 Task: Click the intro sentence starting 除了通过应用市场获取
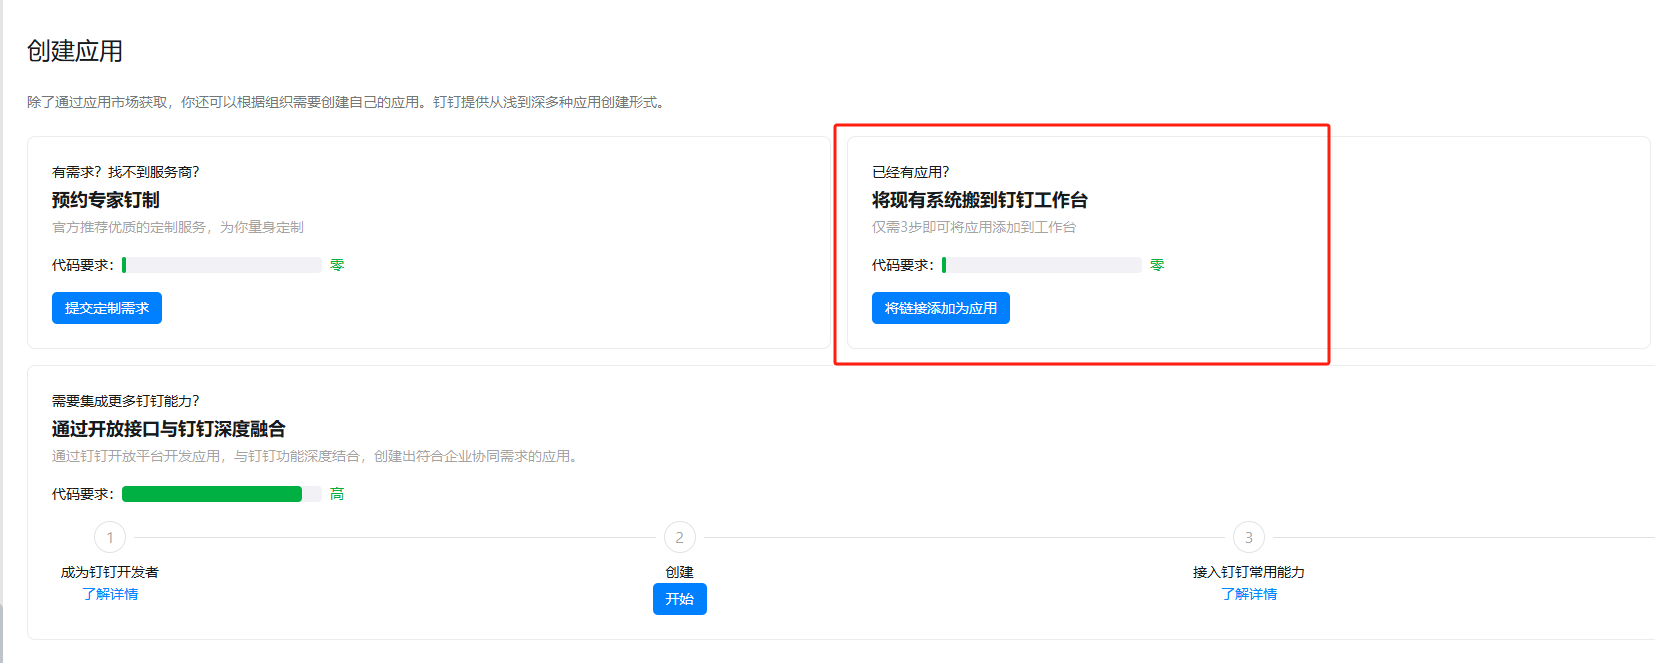pos(348,102)
